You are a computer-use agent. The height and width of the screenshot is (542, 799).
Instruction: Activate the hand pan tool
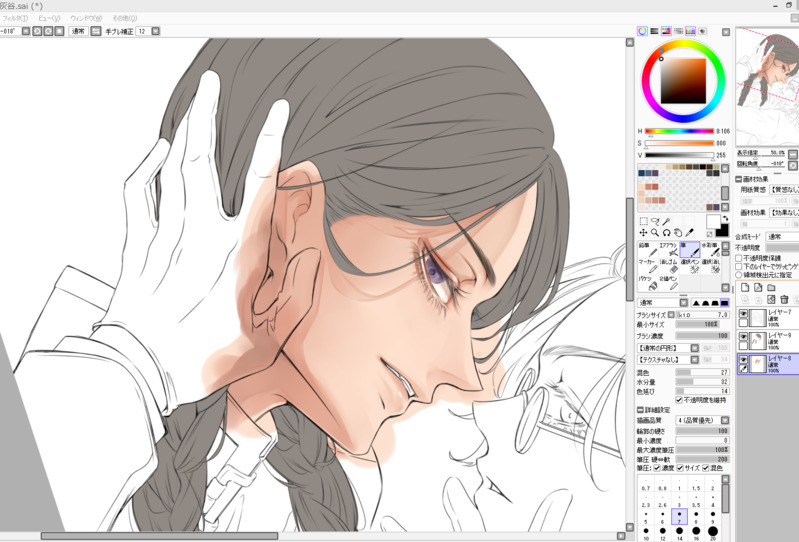pyautogui.click(x=677, y=232)
